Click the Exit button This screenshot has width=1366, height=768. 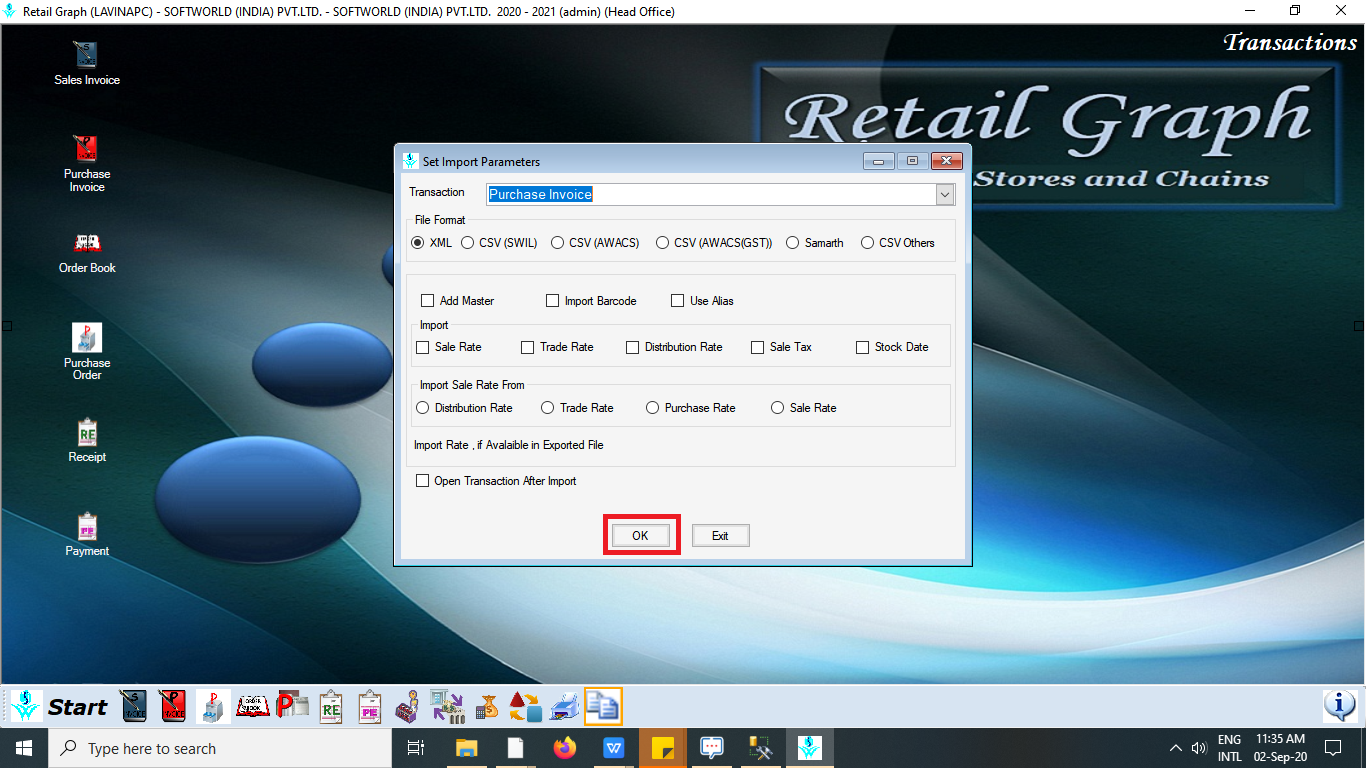tap(720, 536)
